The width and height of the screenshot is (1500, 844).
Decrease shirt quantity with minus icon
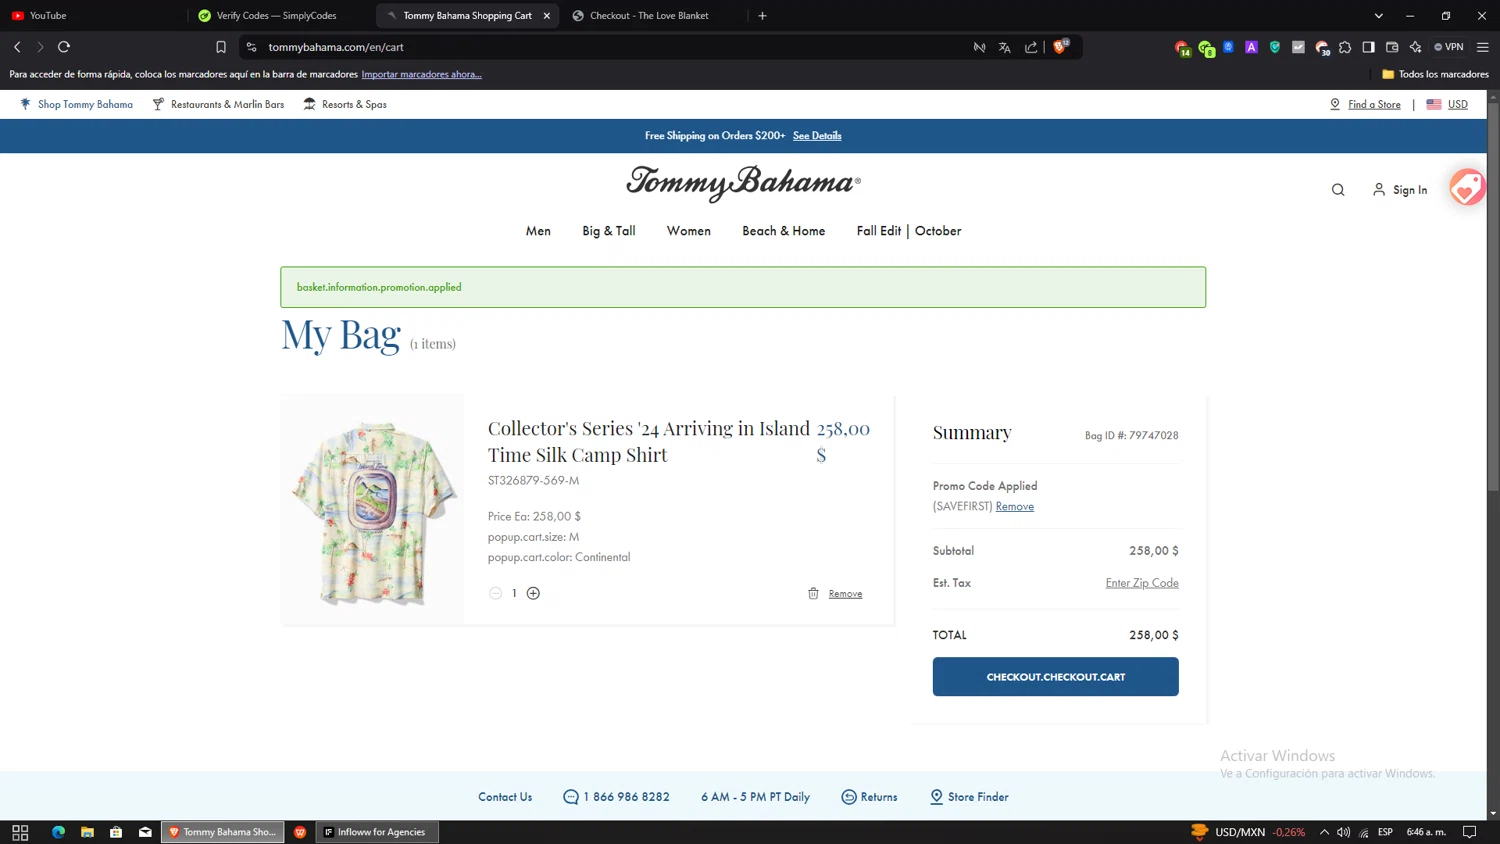tap(495, 593)
